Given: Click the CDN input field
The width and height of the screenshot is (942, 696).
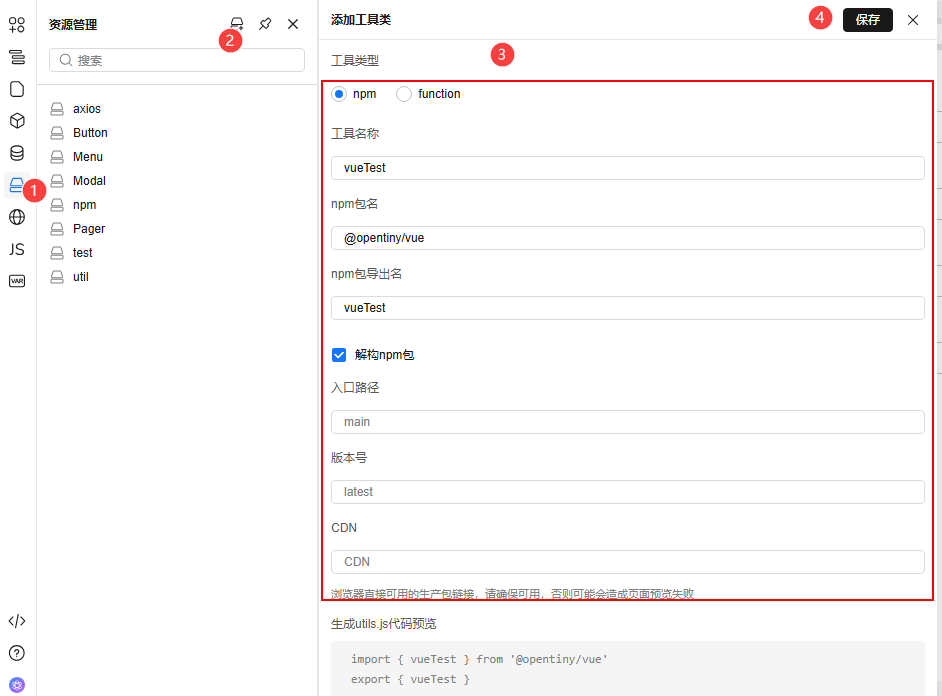Looking at the screenshot, I should click(x=628, y=561).
